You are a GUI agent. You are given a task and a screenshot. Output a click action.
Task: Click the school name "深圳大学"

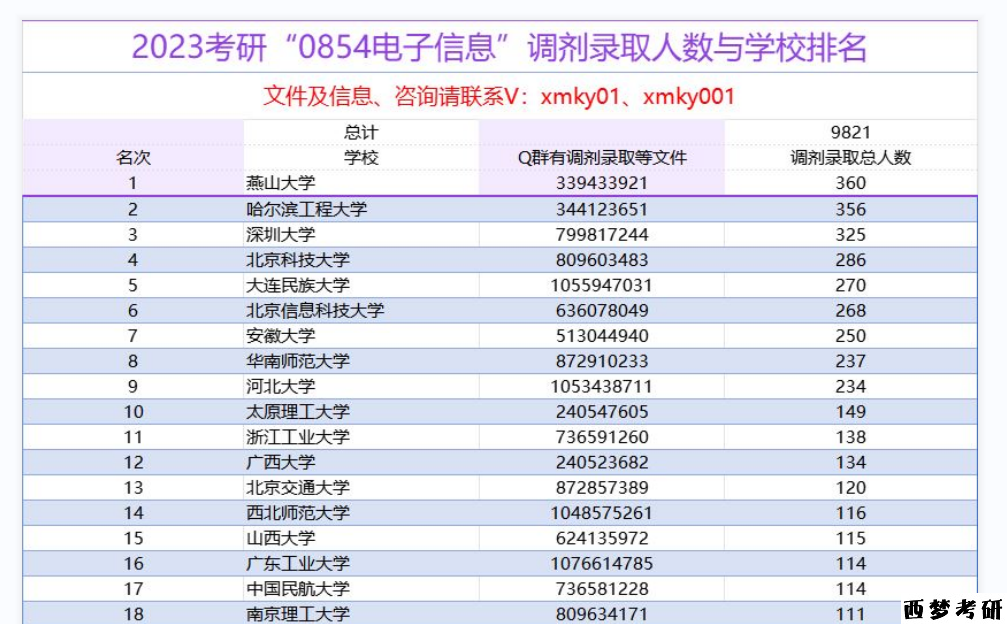pos(281,234)
